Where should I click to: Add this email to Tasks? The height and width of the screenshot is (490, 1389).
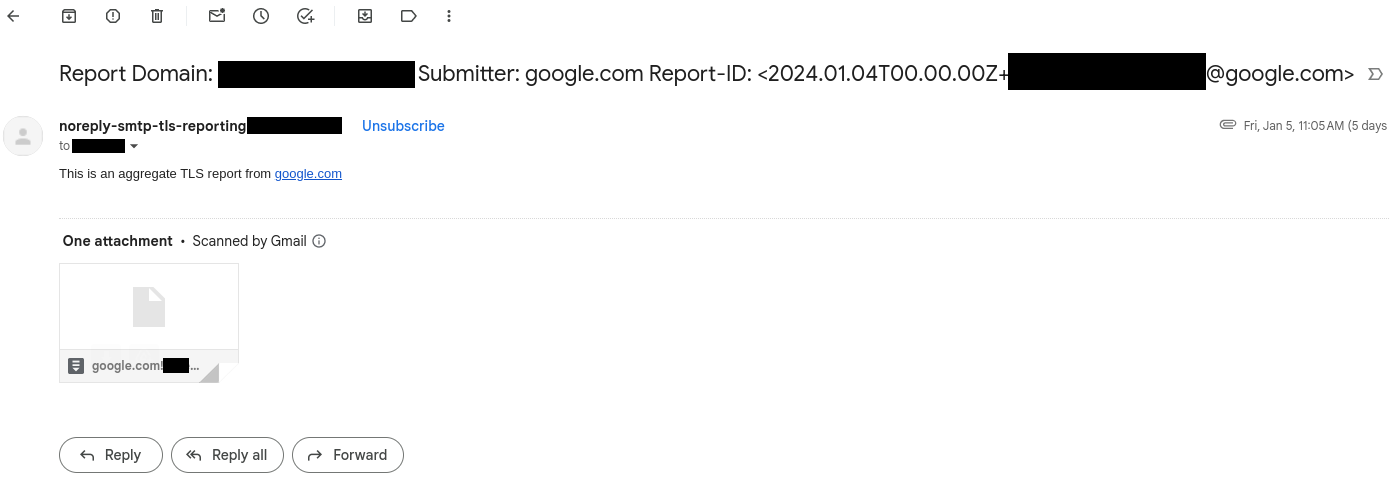click(305, 16)
